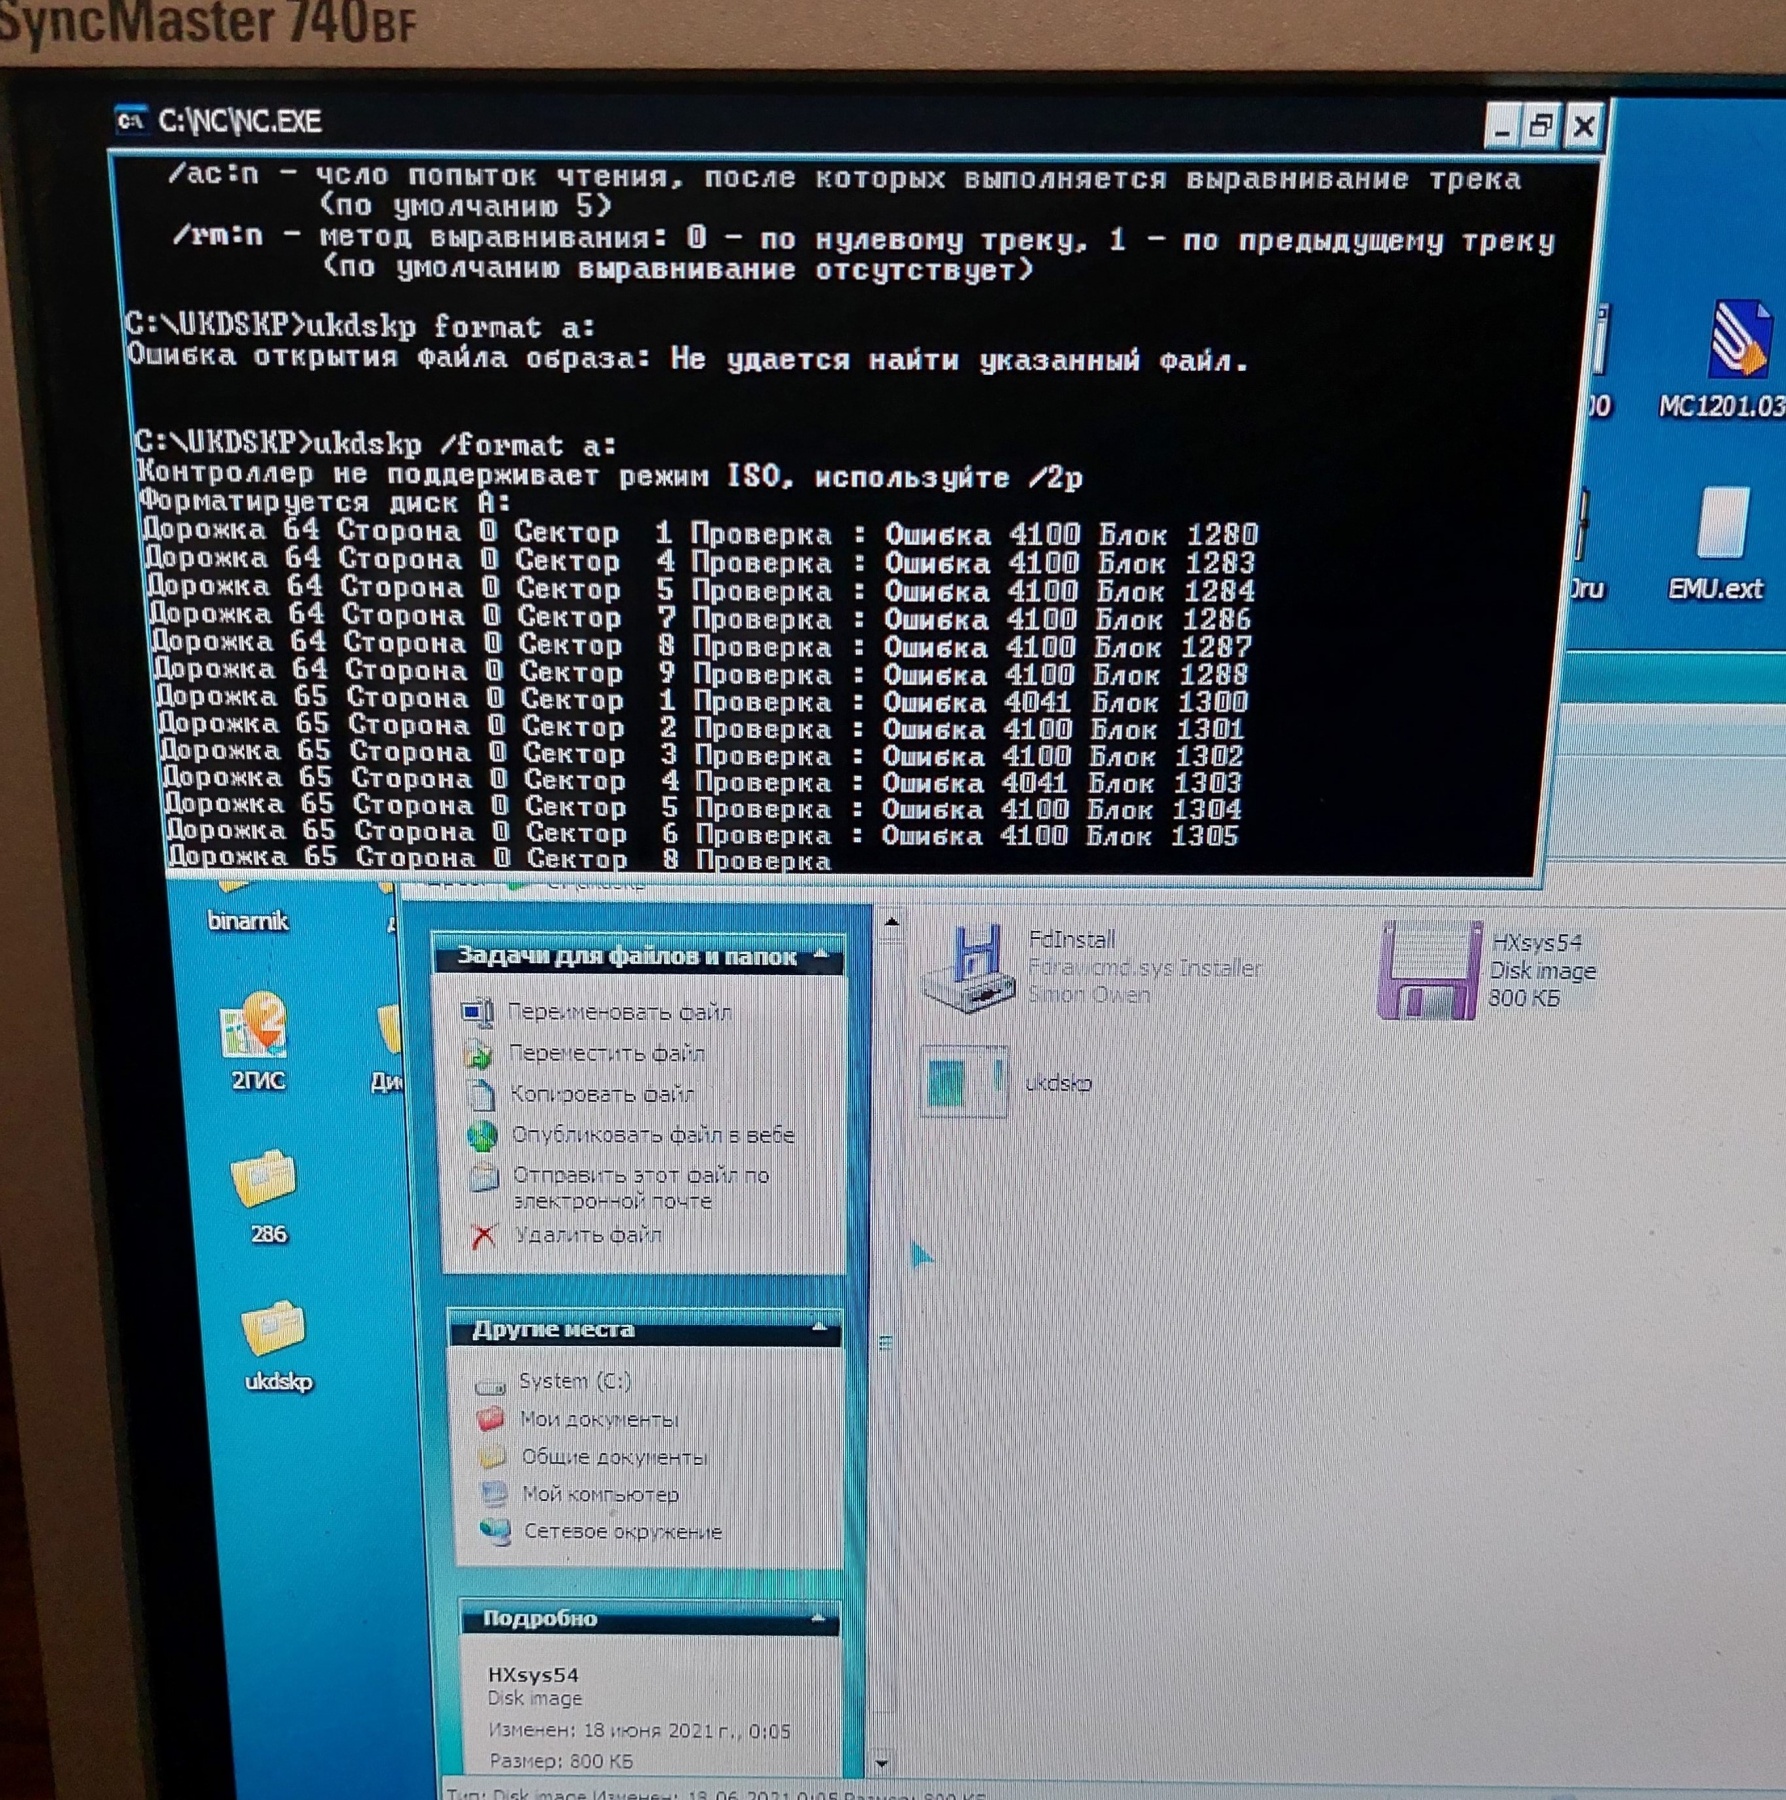Screen dimensions: 1786x1800
Task: Click 'Удалить файл' task link
Action: pos(587,1235)
